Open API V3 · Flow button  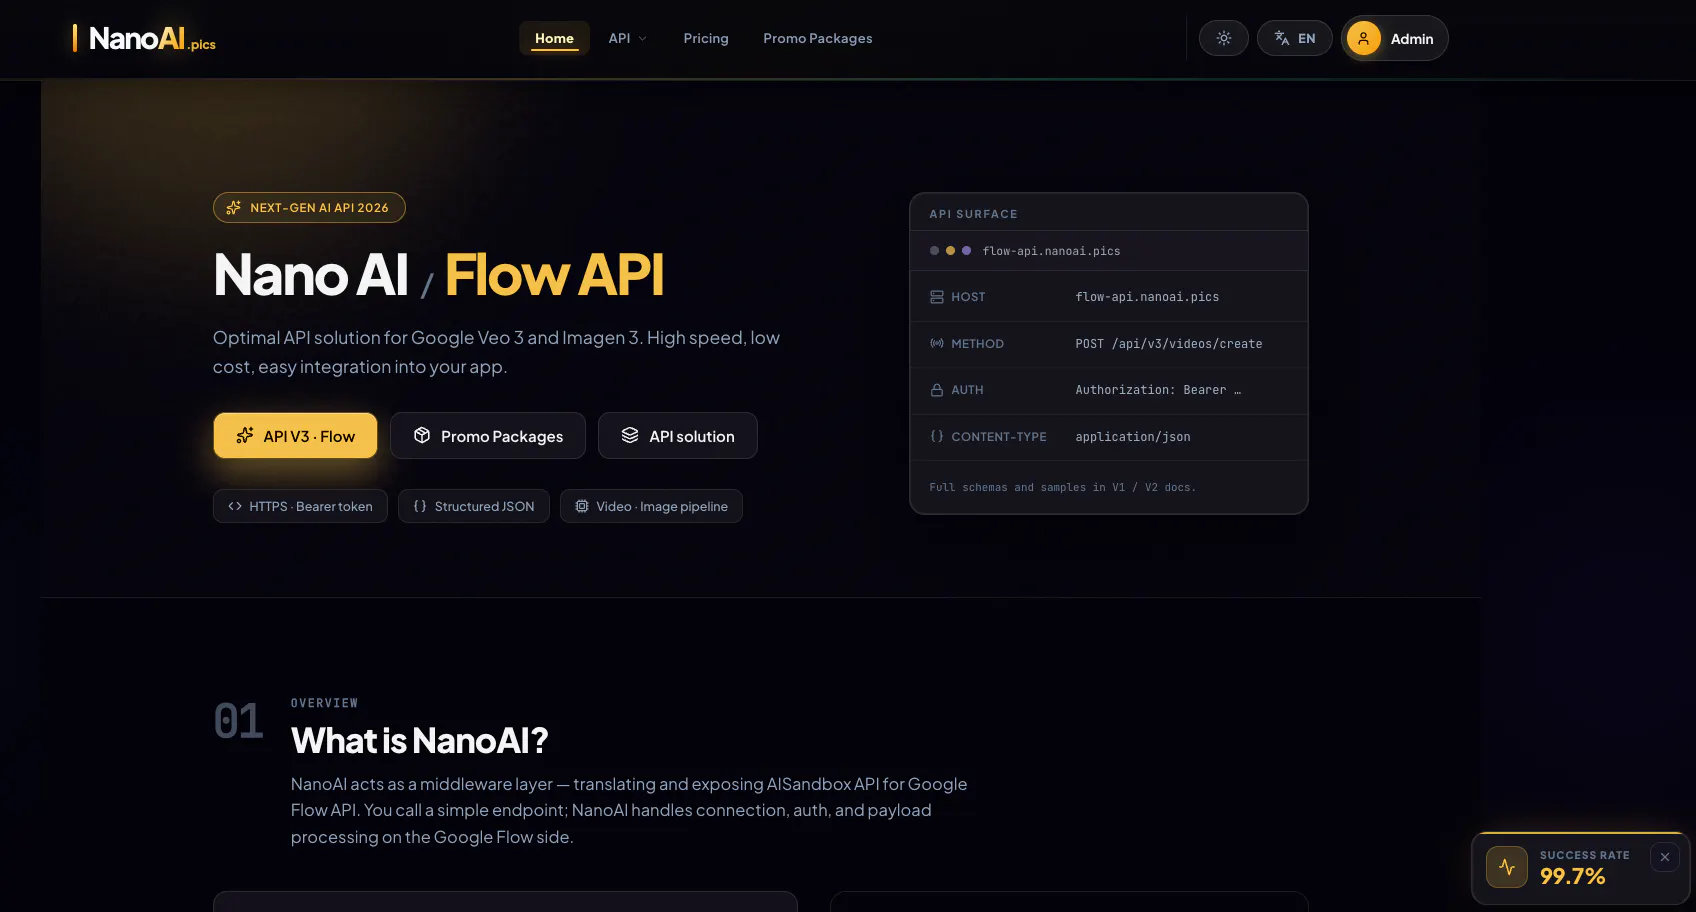tap(295, 436)
